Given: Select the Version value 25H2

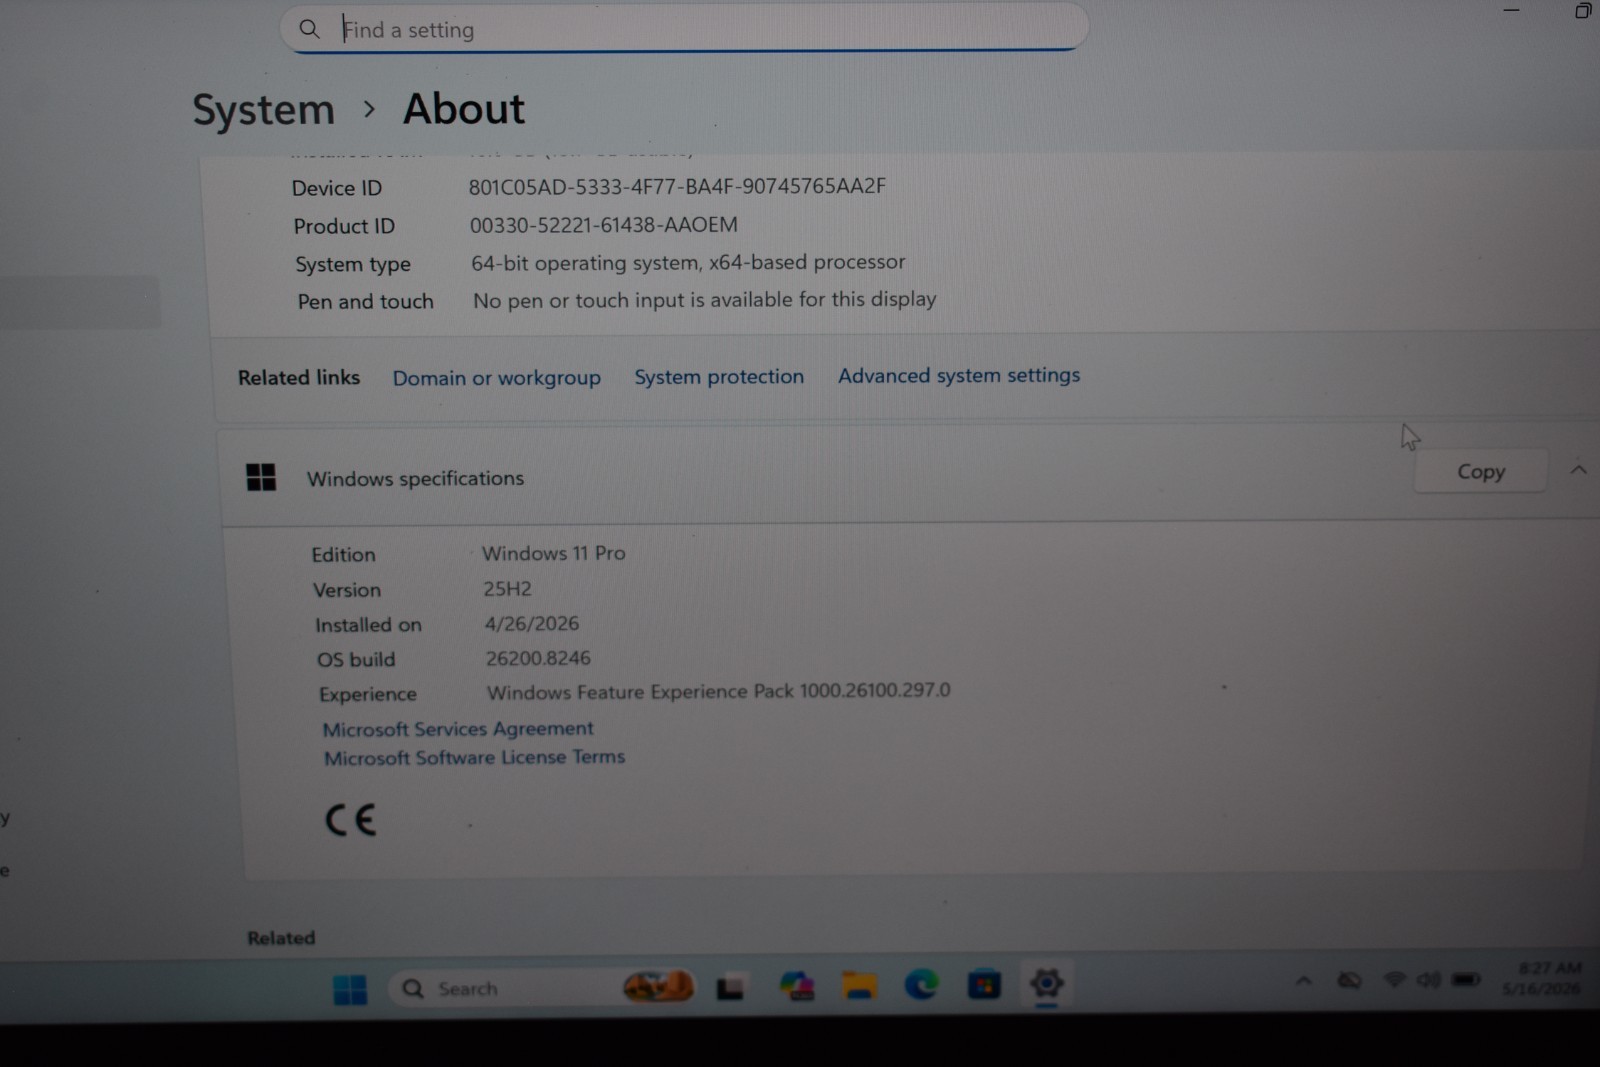Looking at the screenshot, I should (508, 589).
